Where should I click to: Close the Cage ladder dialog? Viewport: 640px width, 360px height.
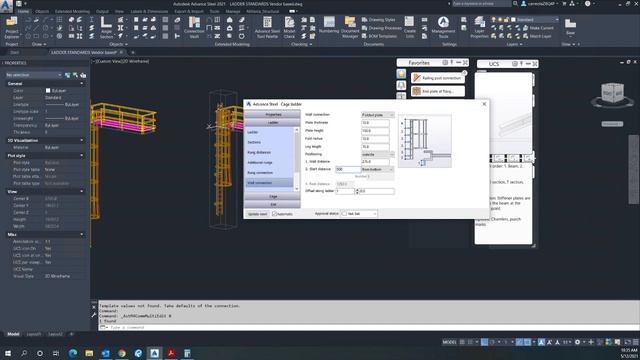(484, 104)
